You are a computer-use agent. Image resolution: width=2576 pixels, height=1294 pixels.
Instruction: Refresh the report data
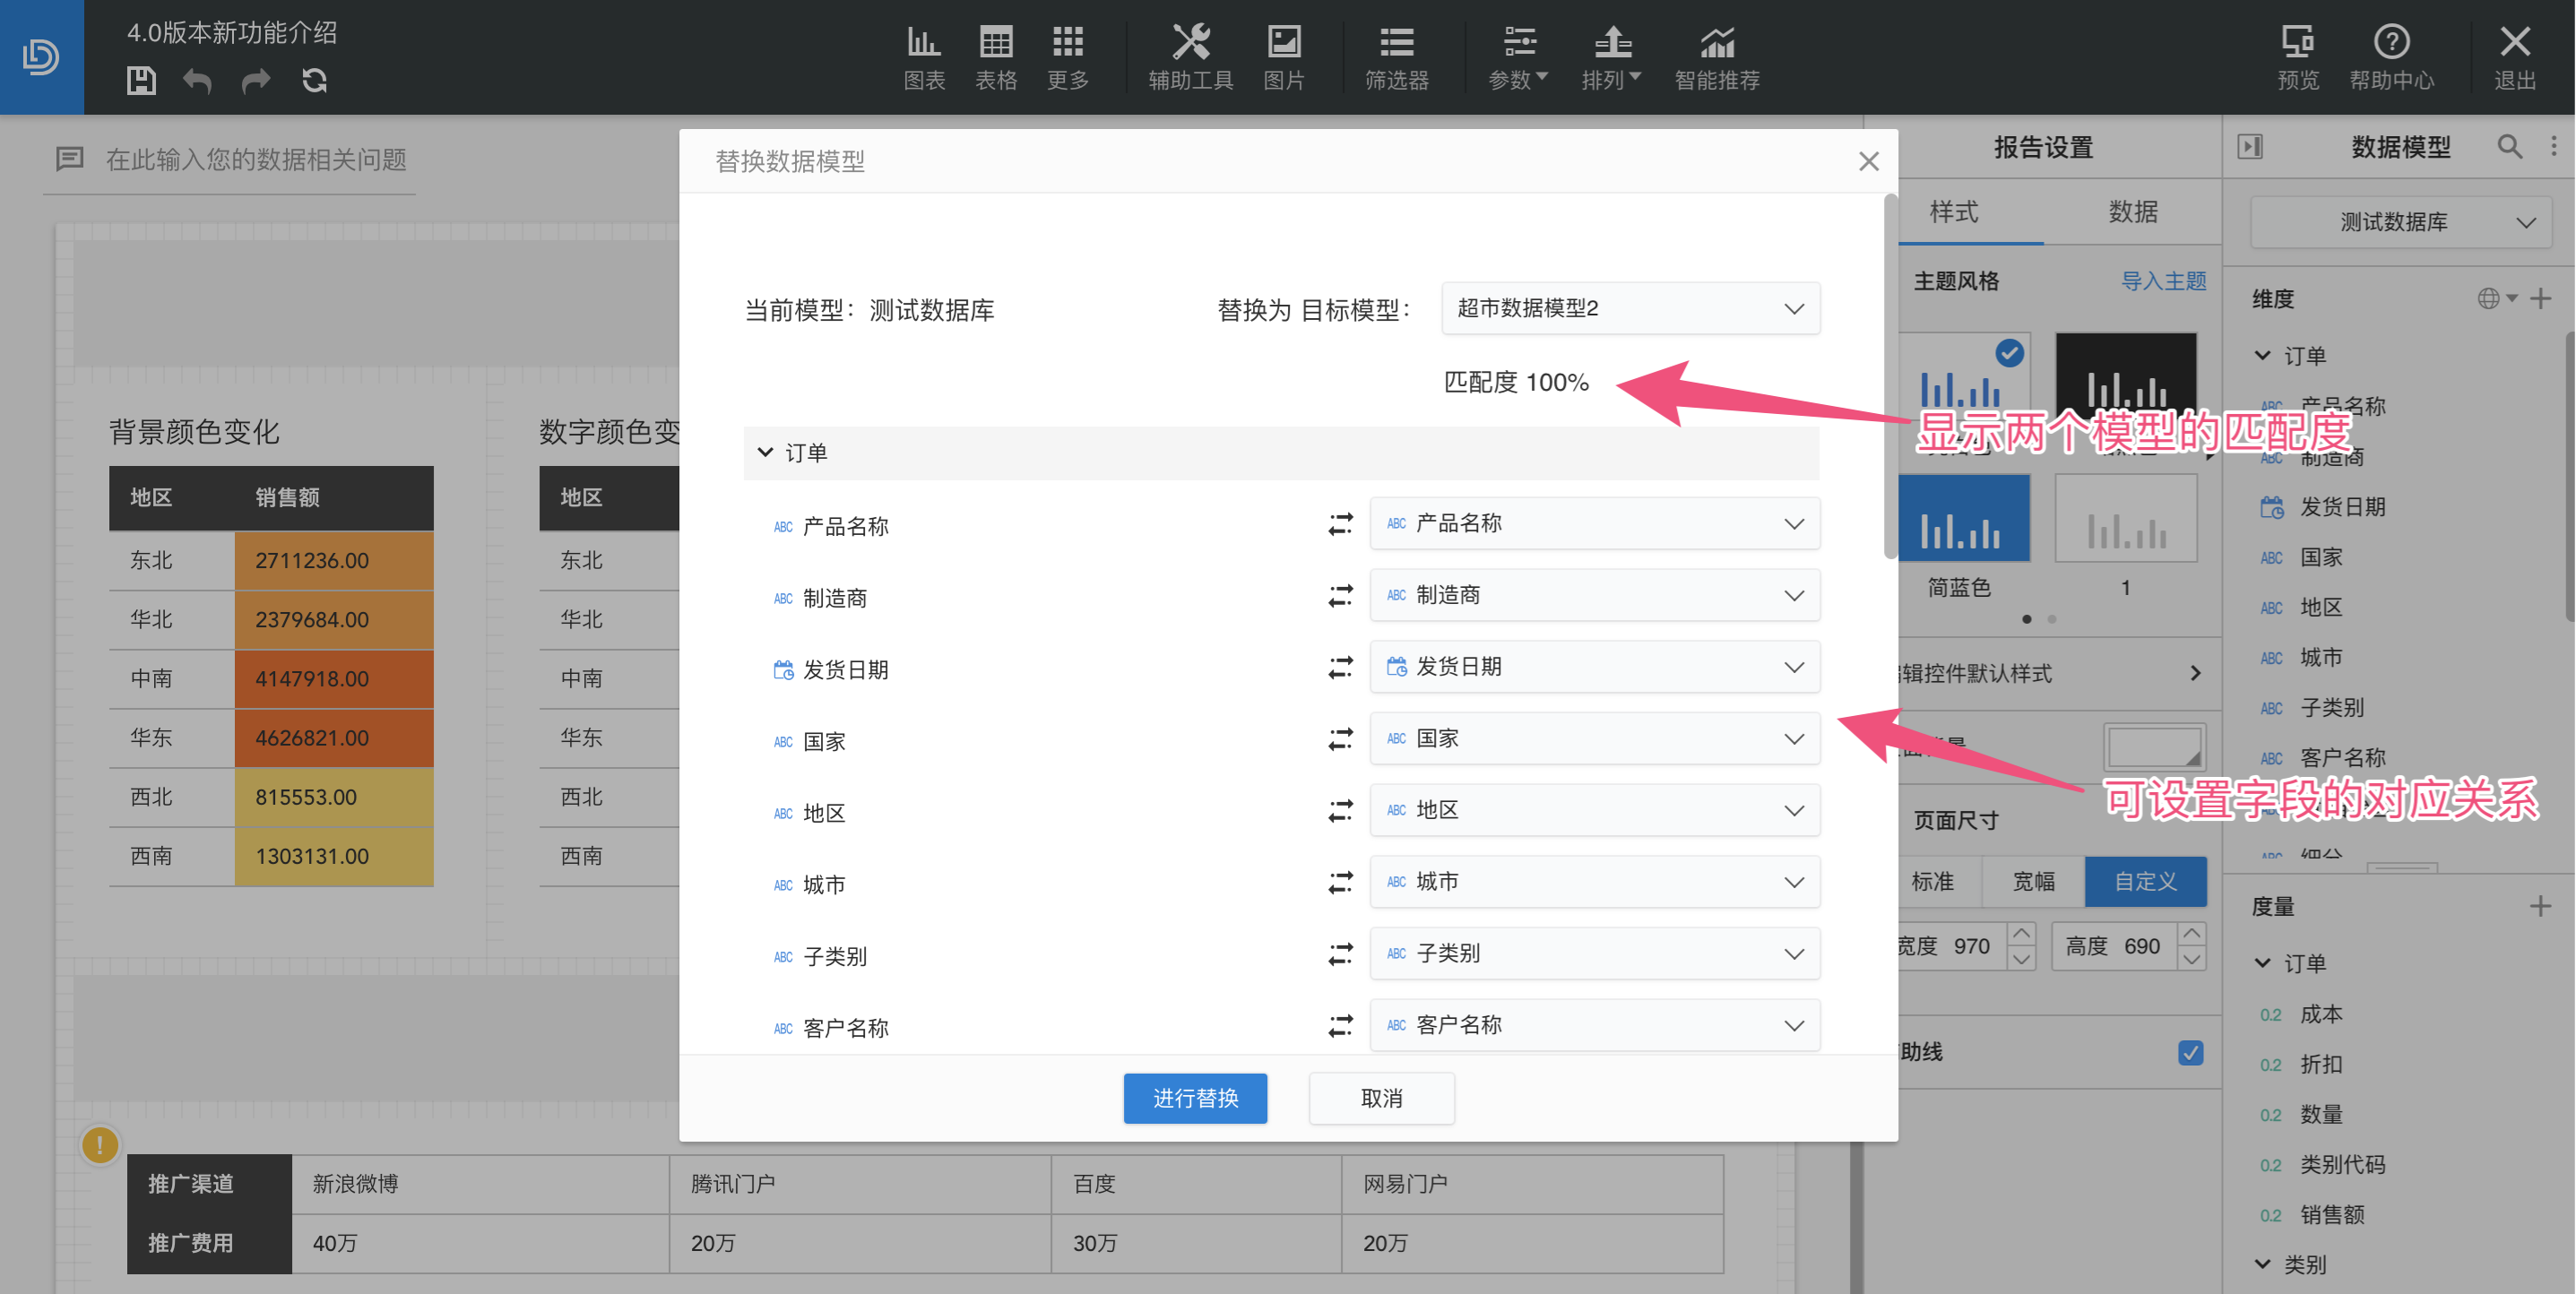click(x=315, y=81)
